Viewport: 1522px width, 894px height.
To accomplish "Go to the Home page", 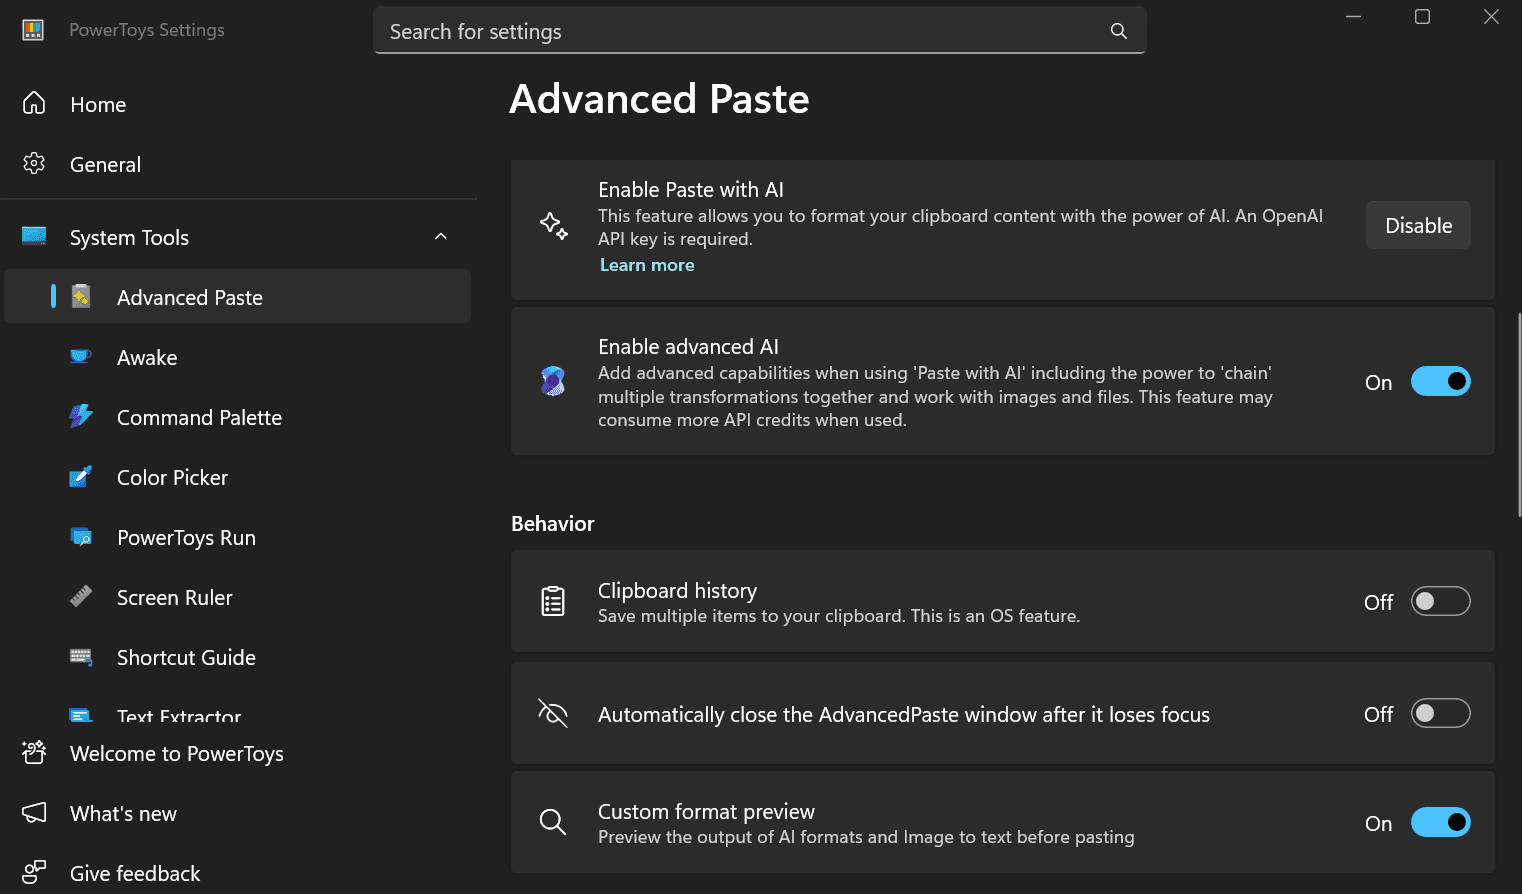I will (x=98, y=105).
